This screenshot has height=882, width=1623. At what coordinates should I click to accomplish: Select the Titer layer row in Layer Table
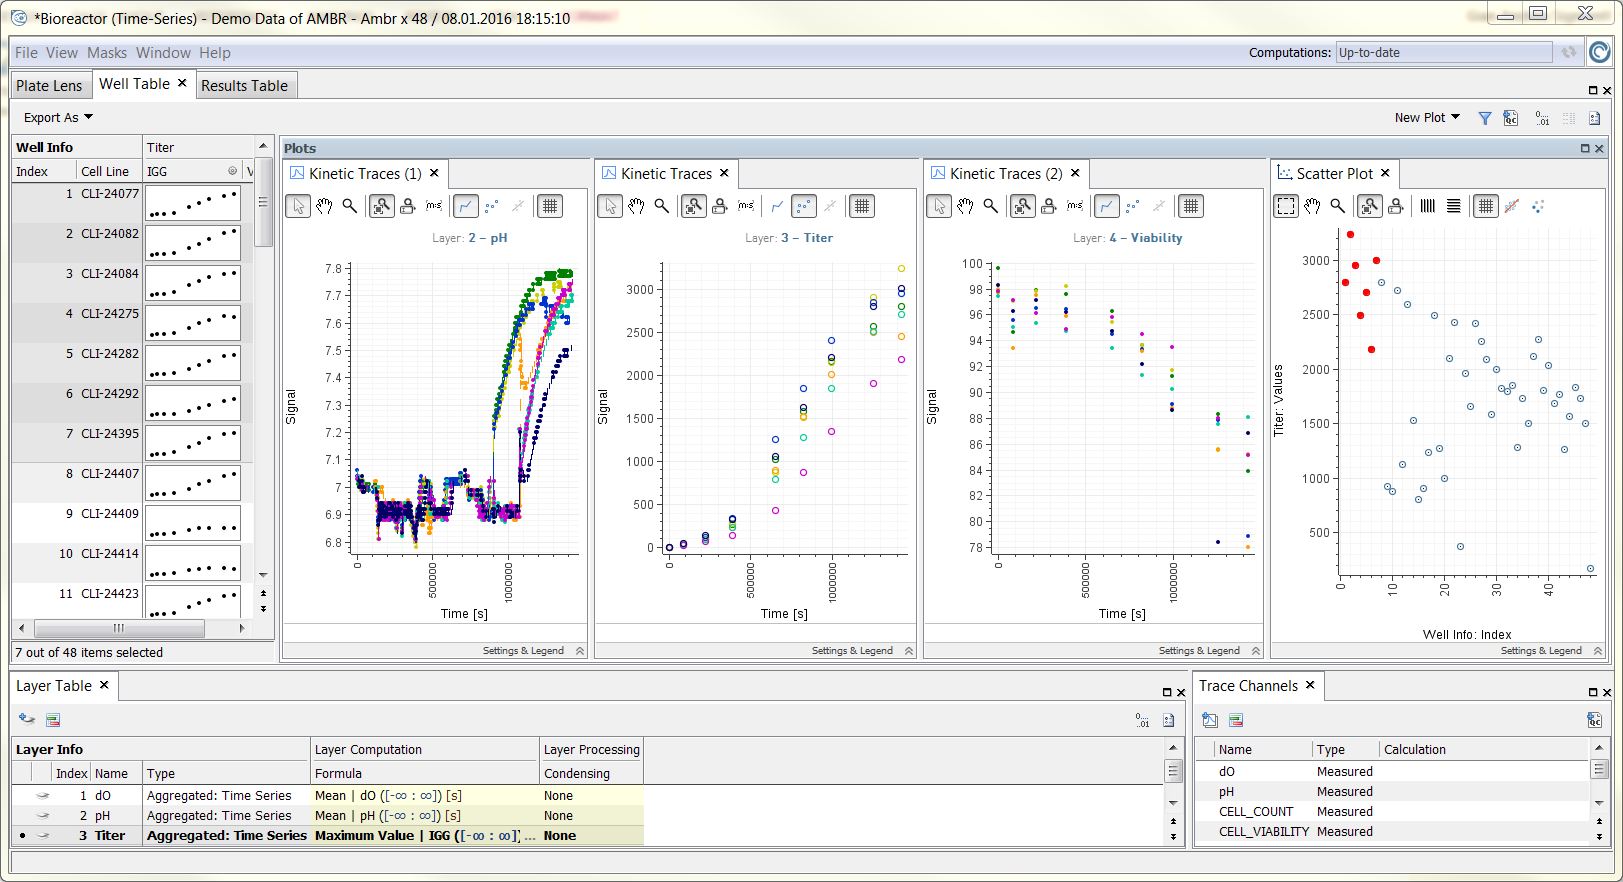110,836
